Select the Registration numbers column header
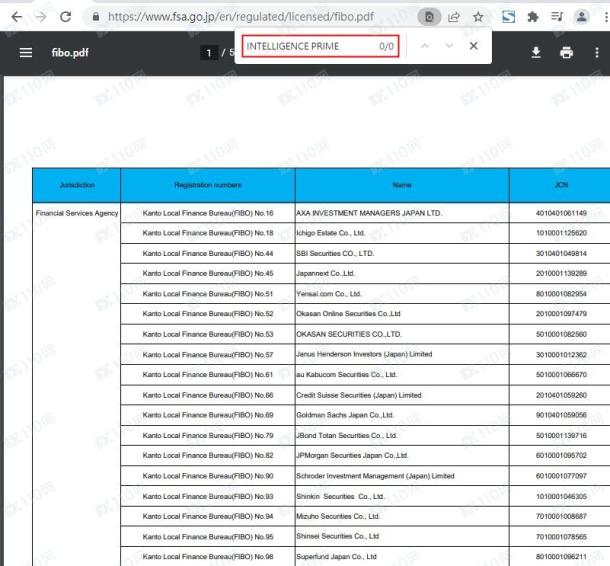This screenshot has height=566, width=610. [208, 185]
